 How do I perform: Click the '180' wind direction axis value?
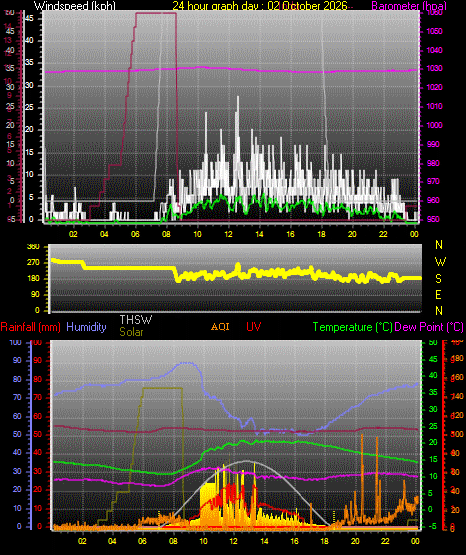tap(33, 279)
